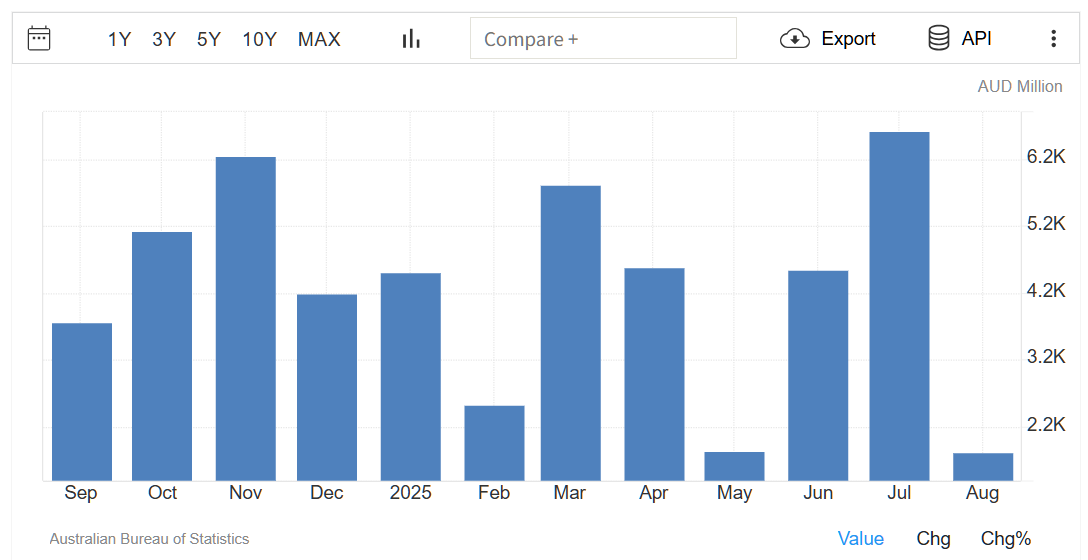
Task: Open the calendar date picker icon
Action: pyautogui.click(x=39, y=39)
